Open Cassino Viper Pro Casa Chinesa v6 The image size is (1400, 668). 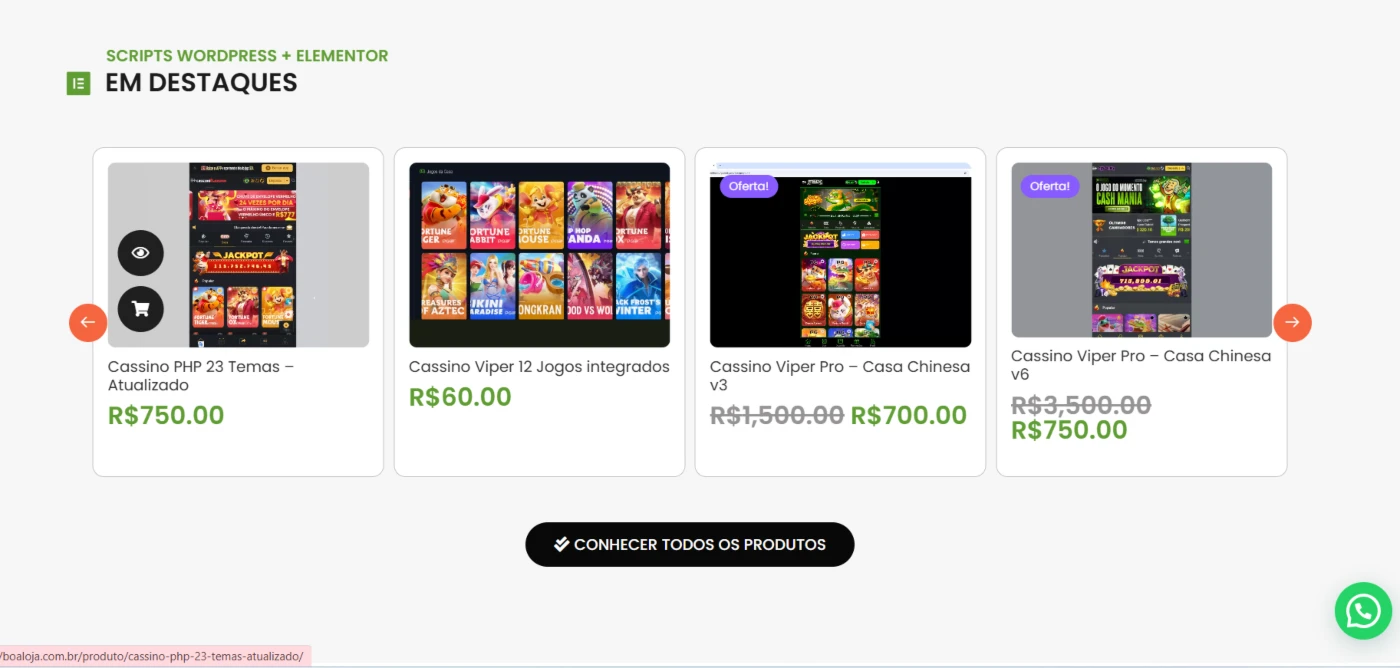coord(1141,365)
